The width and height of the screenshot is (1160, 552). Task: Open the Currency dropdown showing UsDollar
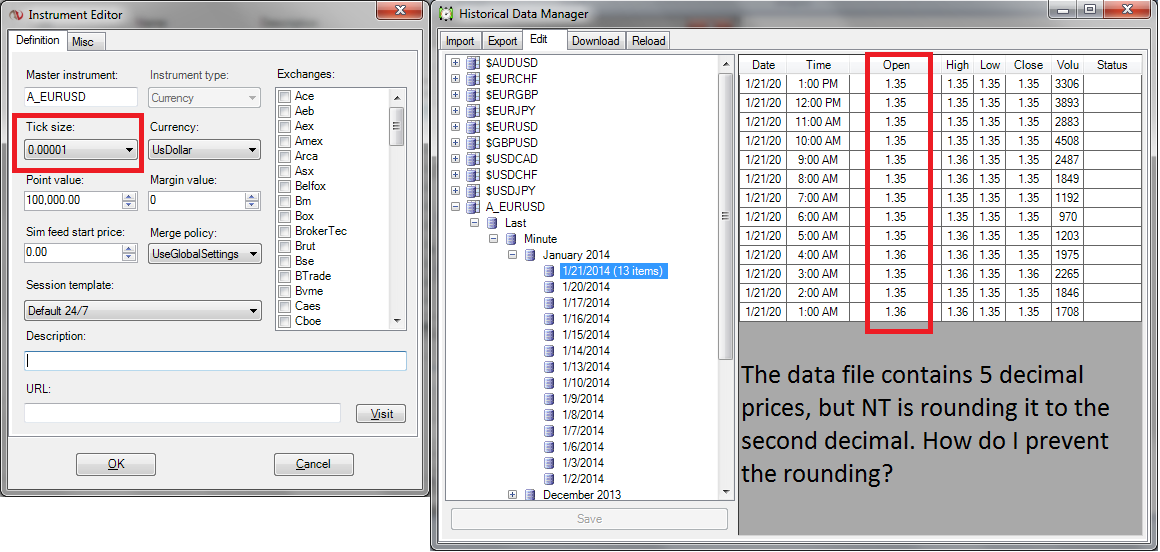205,150
